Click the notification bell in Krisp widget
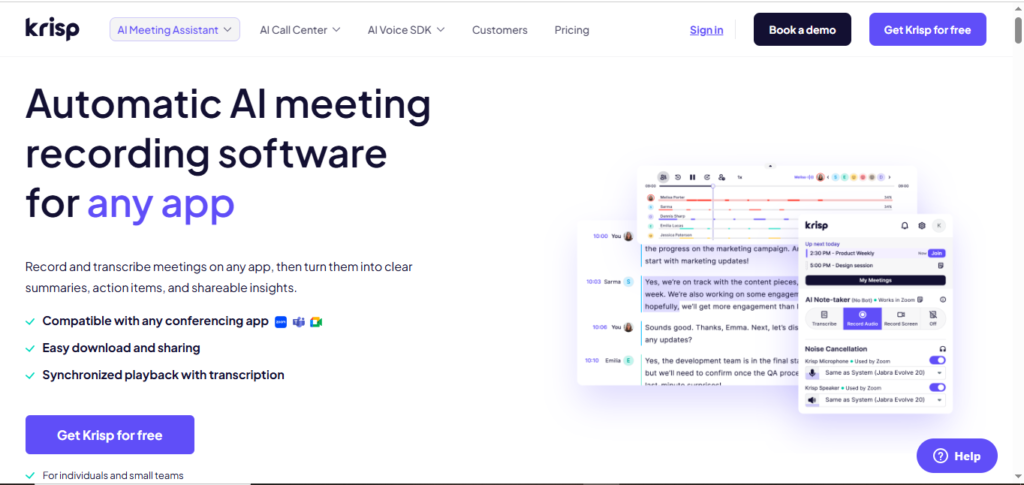Screen dimensions: 1024x485 coord(905,226)
